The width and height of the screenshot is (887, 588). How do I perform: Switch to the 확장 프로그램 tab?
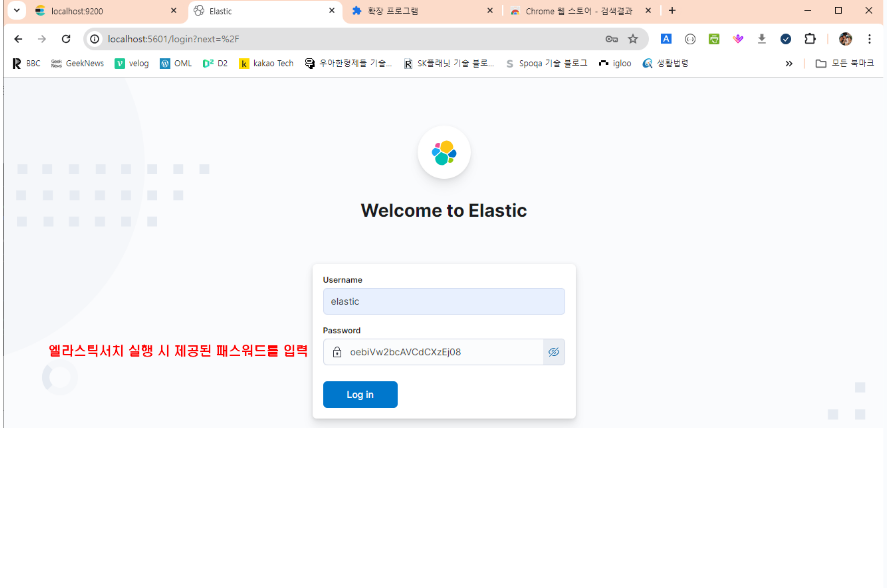[422, 11]
